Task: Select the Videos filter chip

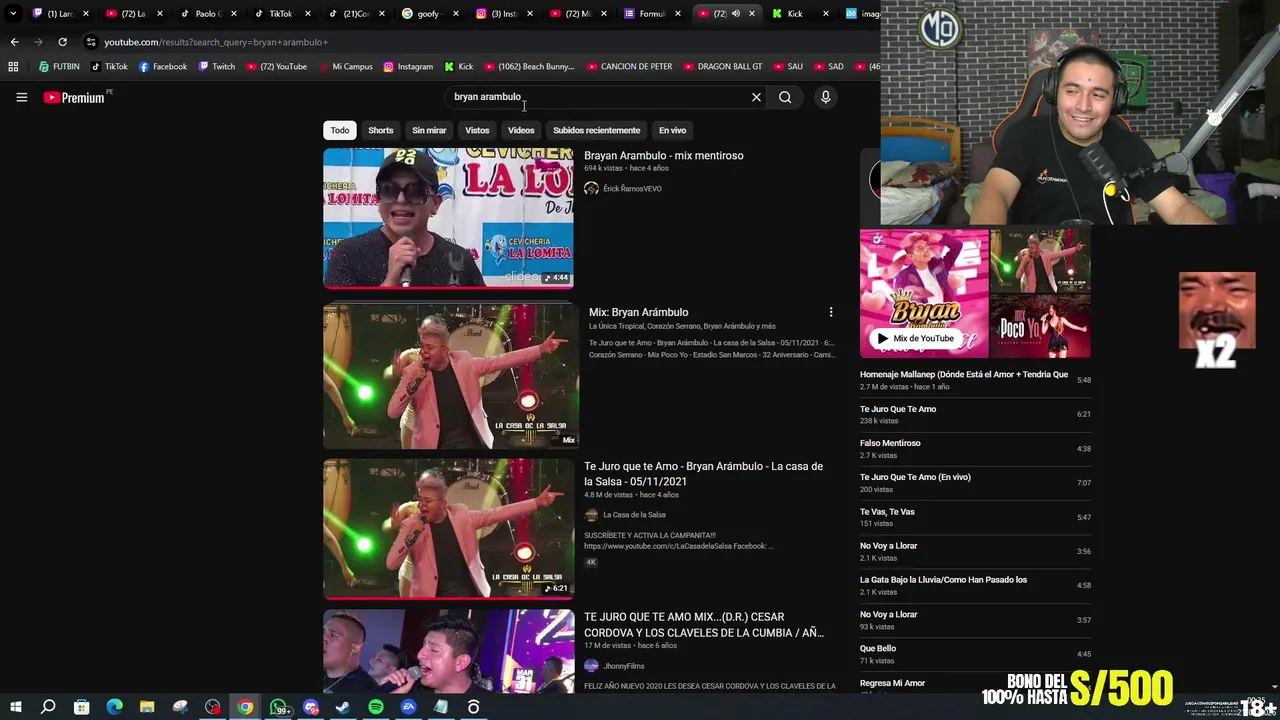Action: (x=521, y=130)
